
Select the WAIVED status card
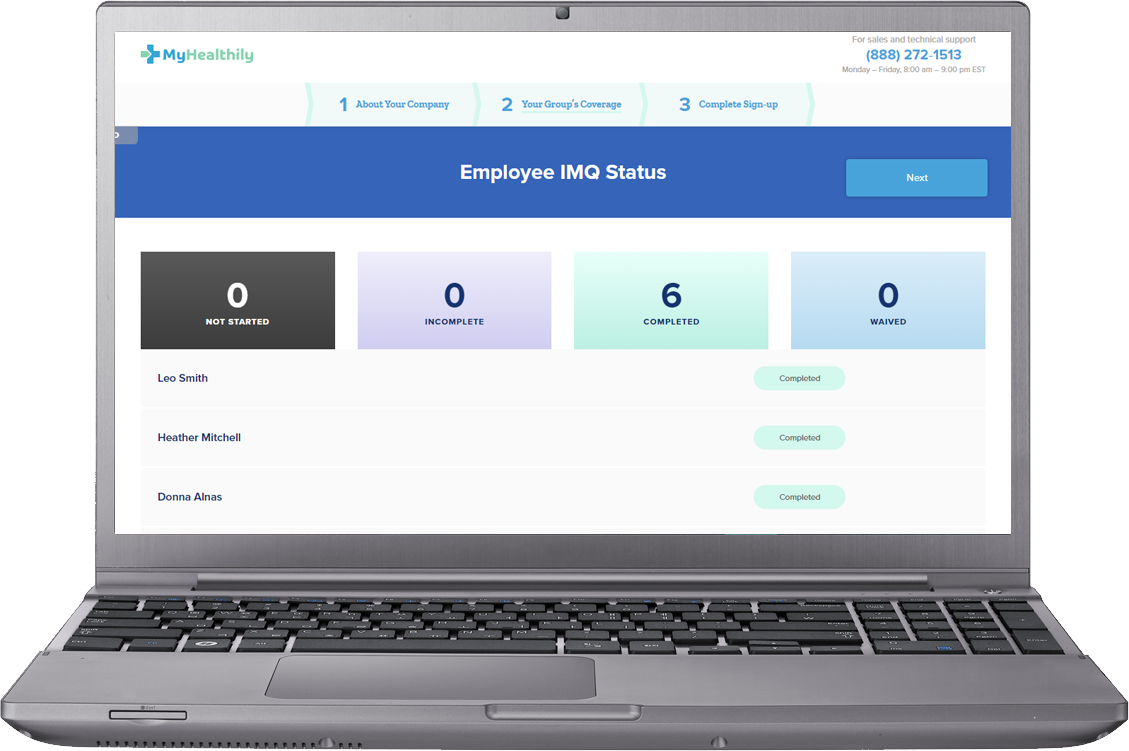pyautogui.click(x=888, y=300)
